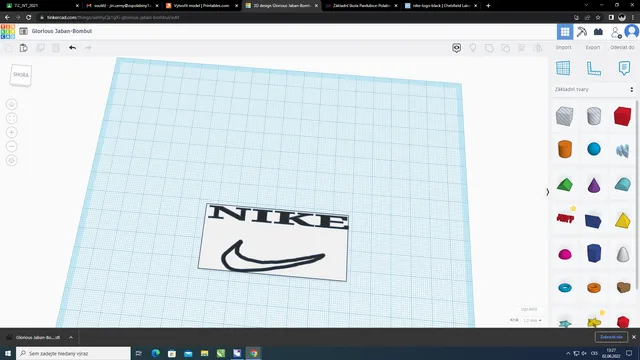
Task: Click the Export button
Action: [x=593, y=47]
